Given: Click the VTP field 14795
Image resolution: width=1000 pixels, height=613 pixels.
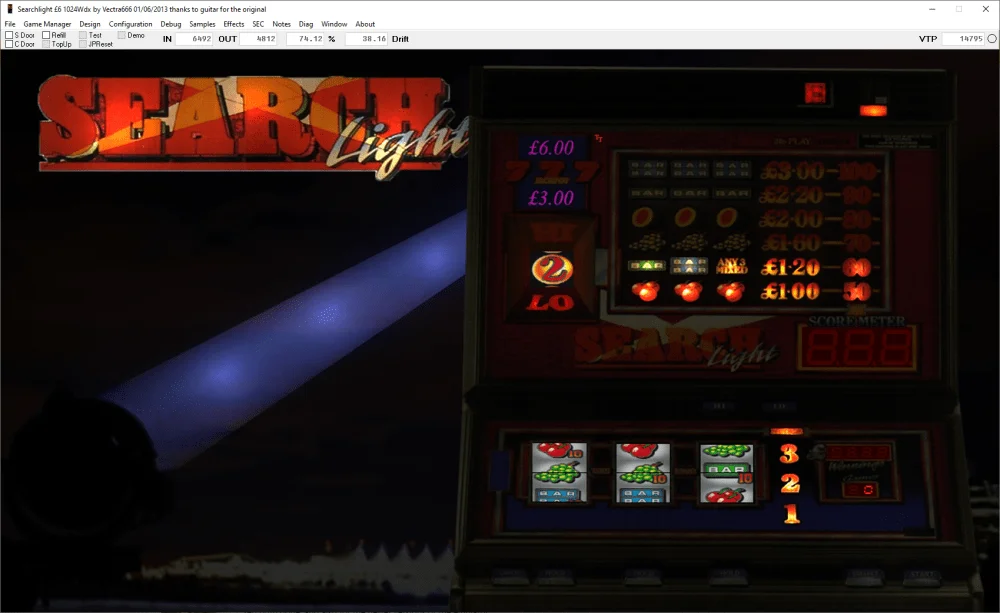Looking at the screenshot, I should click(x=963, y=39).
